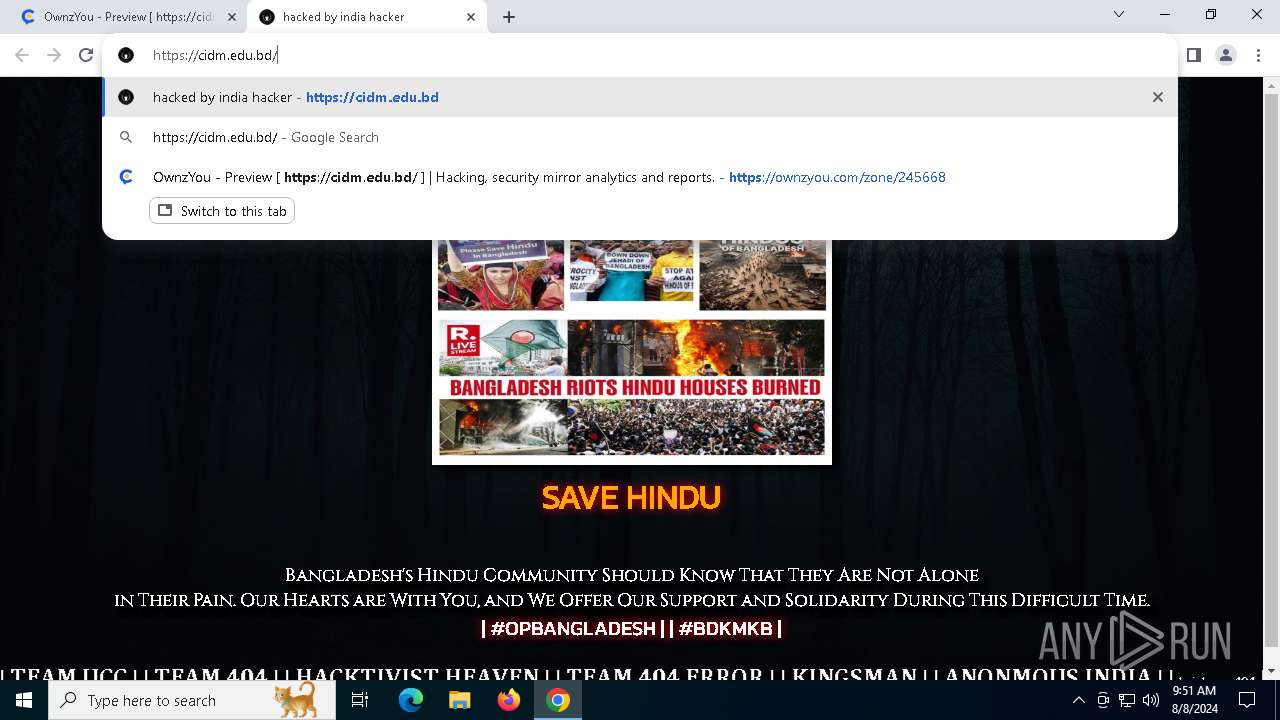Image resolution: width=1280 pixels, height=720 pixels.
Task: Select the OwnzYou Preview suggestion row
Action: (640, 177)
